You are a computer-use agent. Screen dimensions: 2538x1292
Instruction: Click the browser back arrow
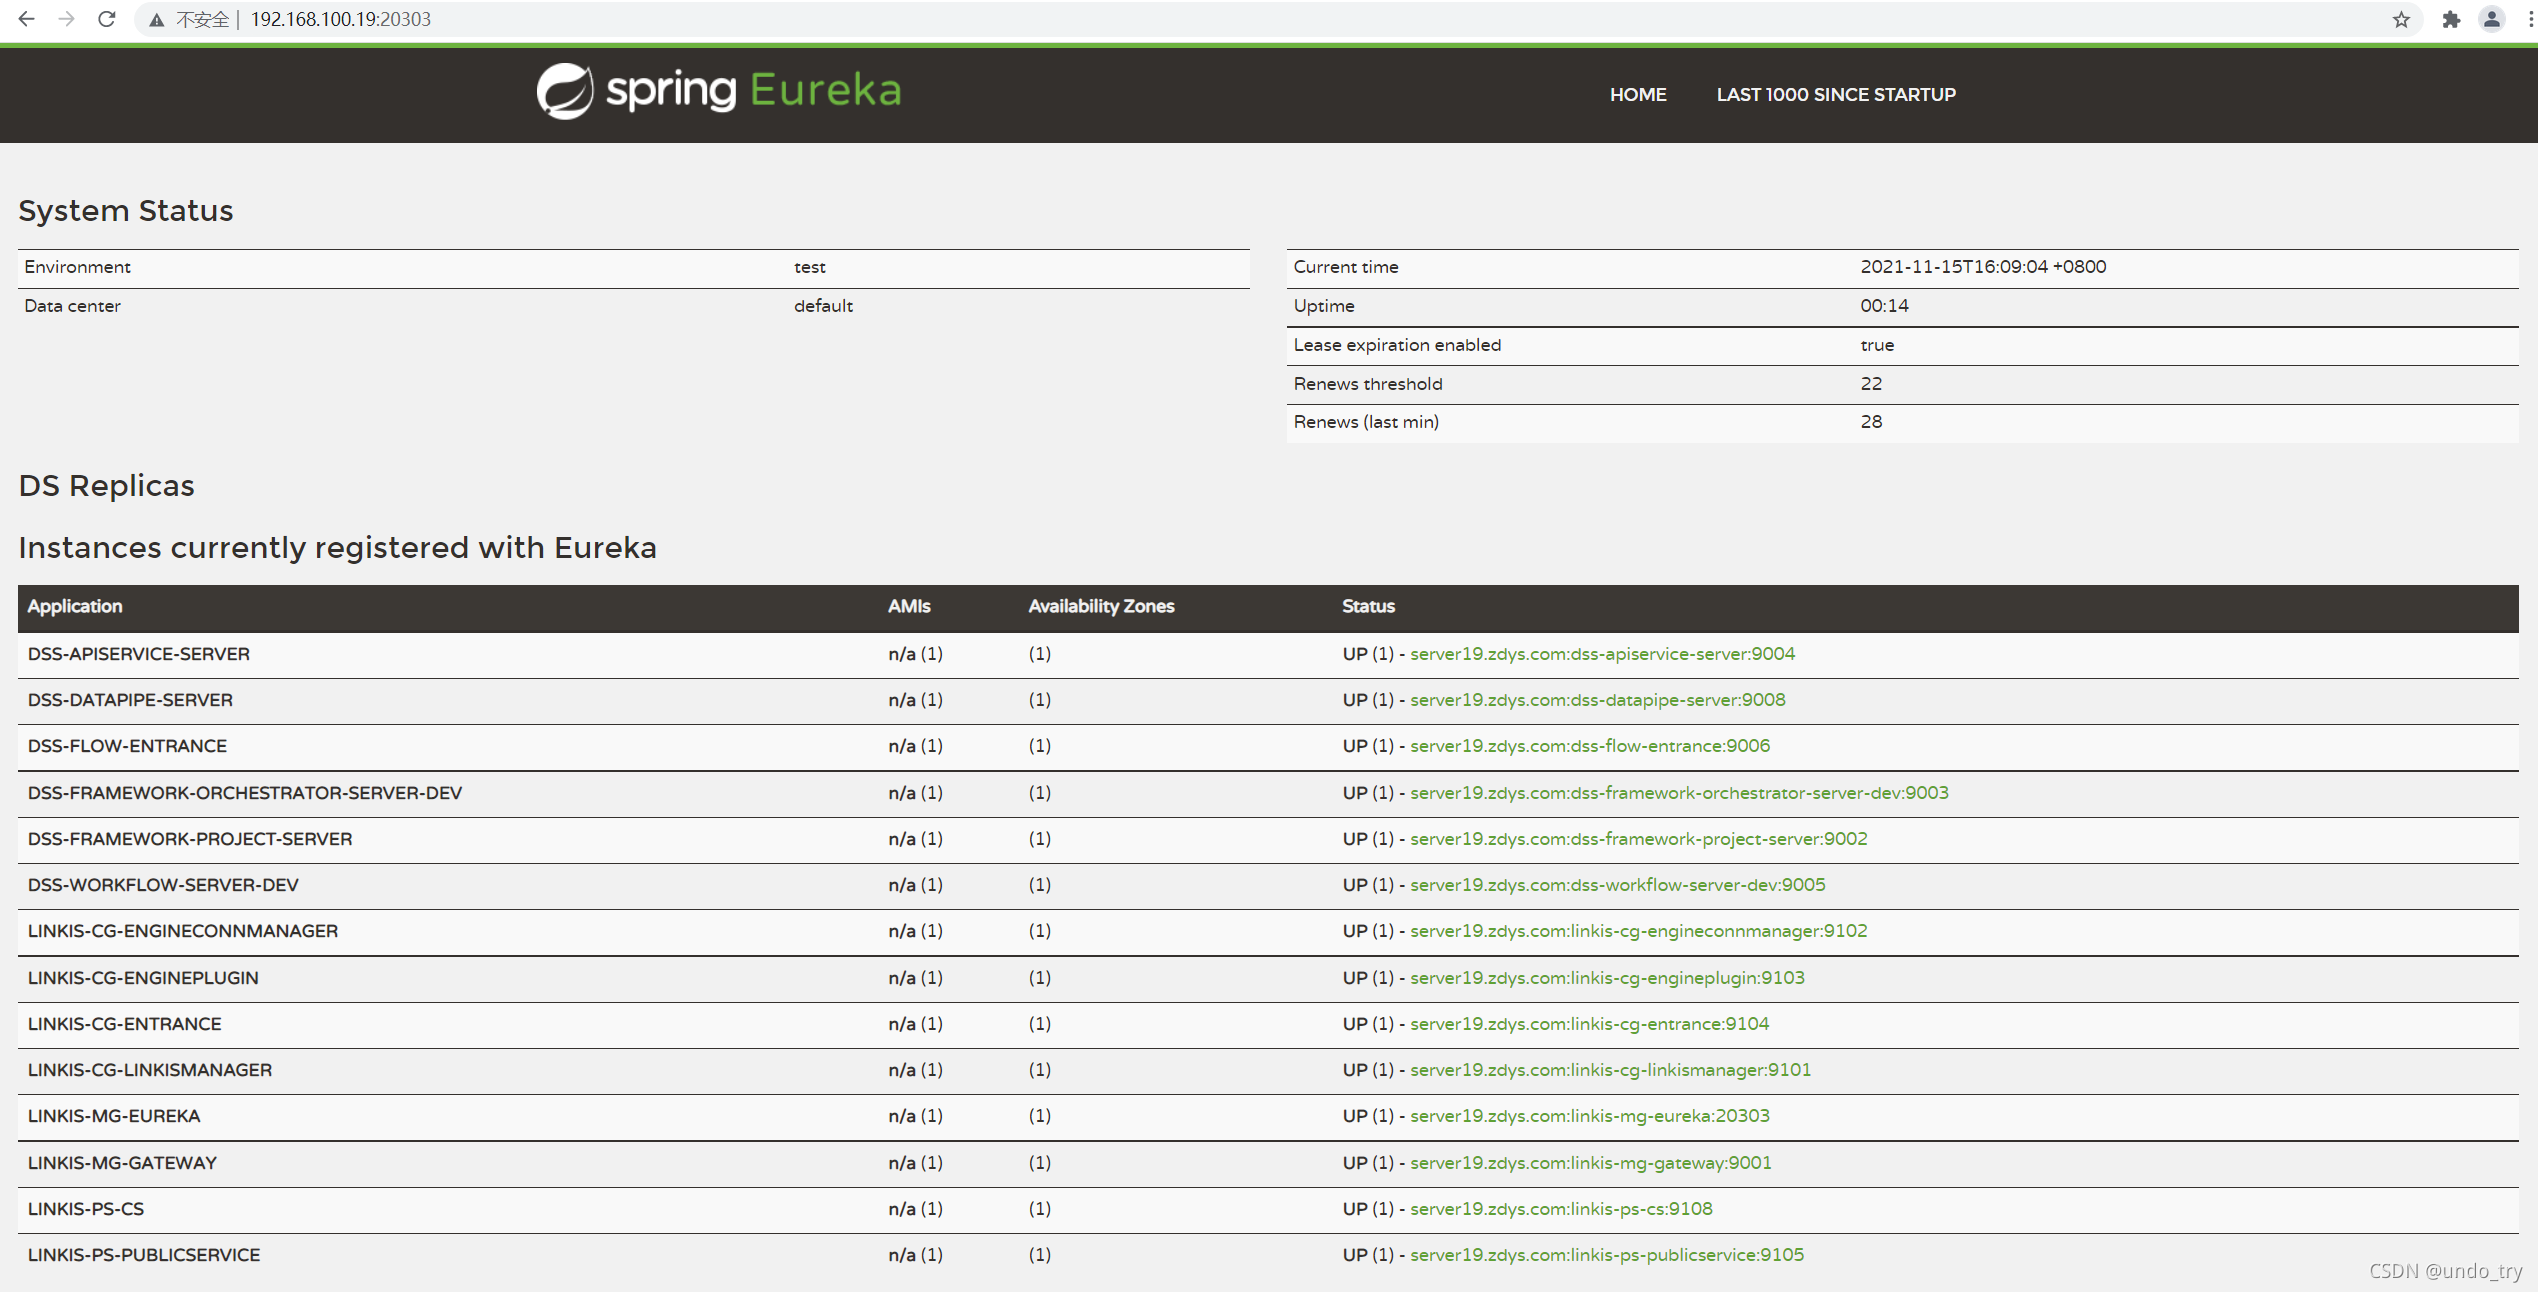pyautogui.click(x=27, y=19)
